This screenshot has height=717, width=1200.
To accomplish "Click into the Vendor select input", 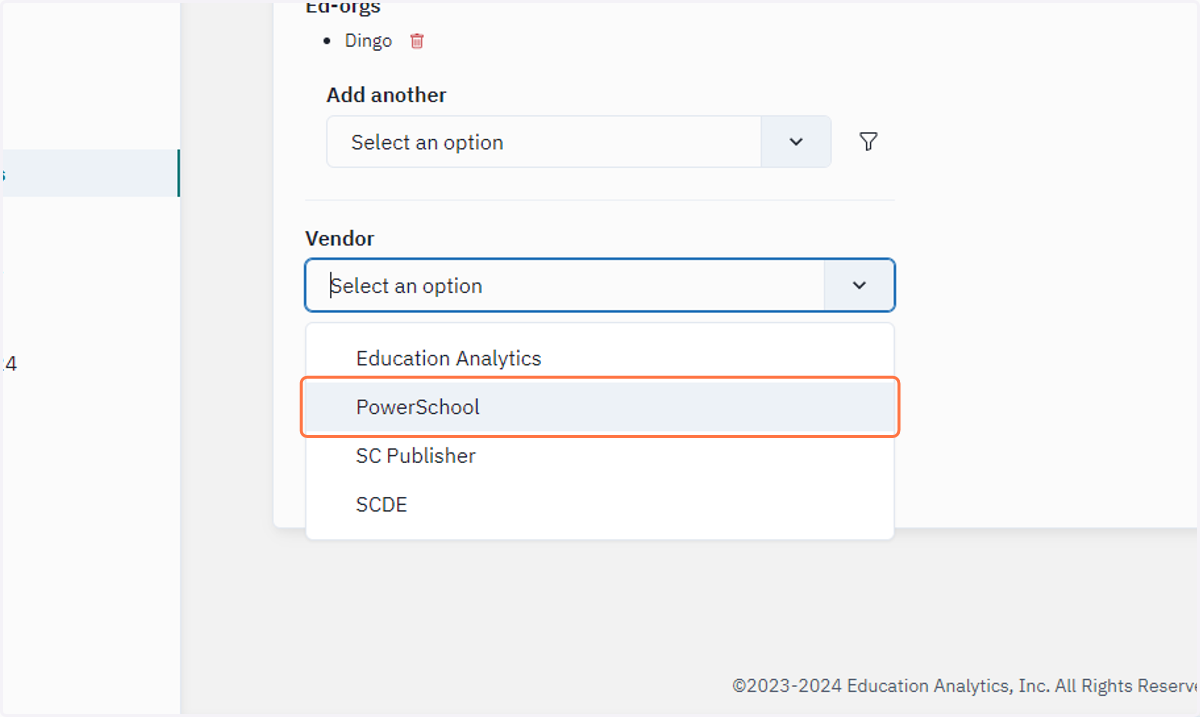I will (565, 286).
